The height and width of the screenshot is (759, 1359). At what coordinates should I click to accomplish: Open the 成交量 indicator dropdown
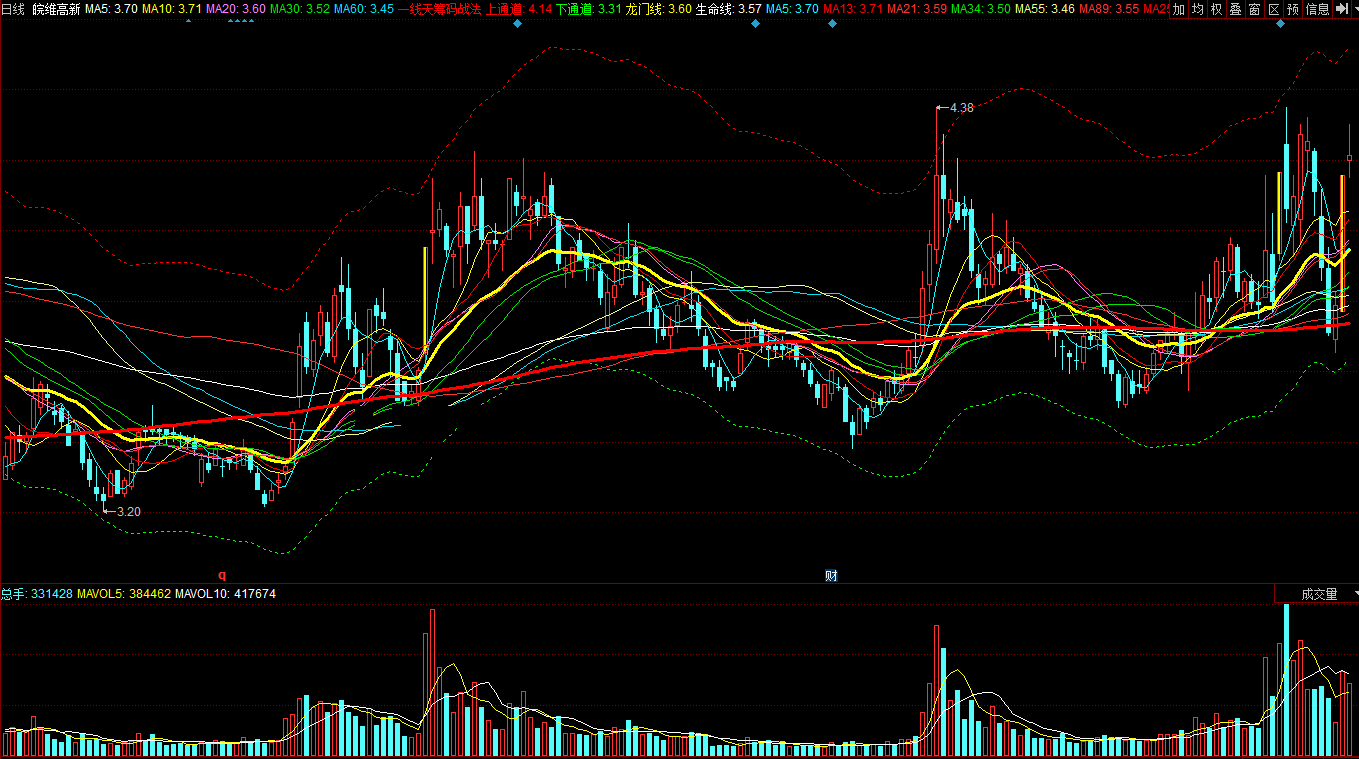[x=1317, y=594]
